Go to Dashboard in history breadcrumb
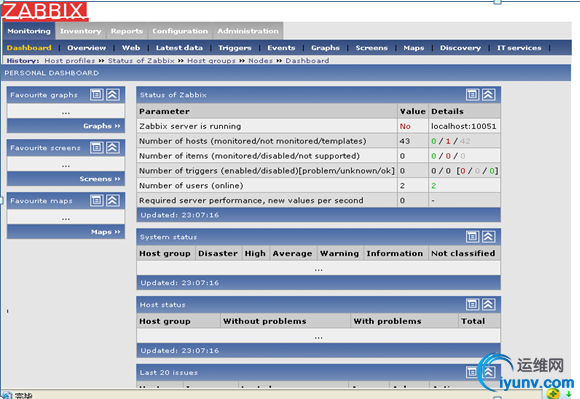Viewport: 580px width, 399px height. point(307,61)
